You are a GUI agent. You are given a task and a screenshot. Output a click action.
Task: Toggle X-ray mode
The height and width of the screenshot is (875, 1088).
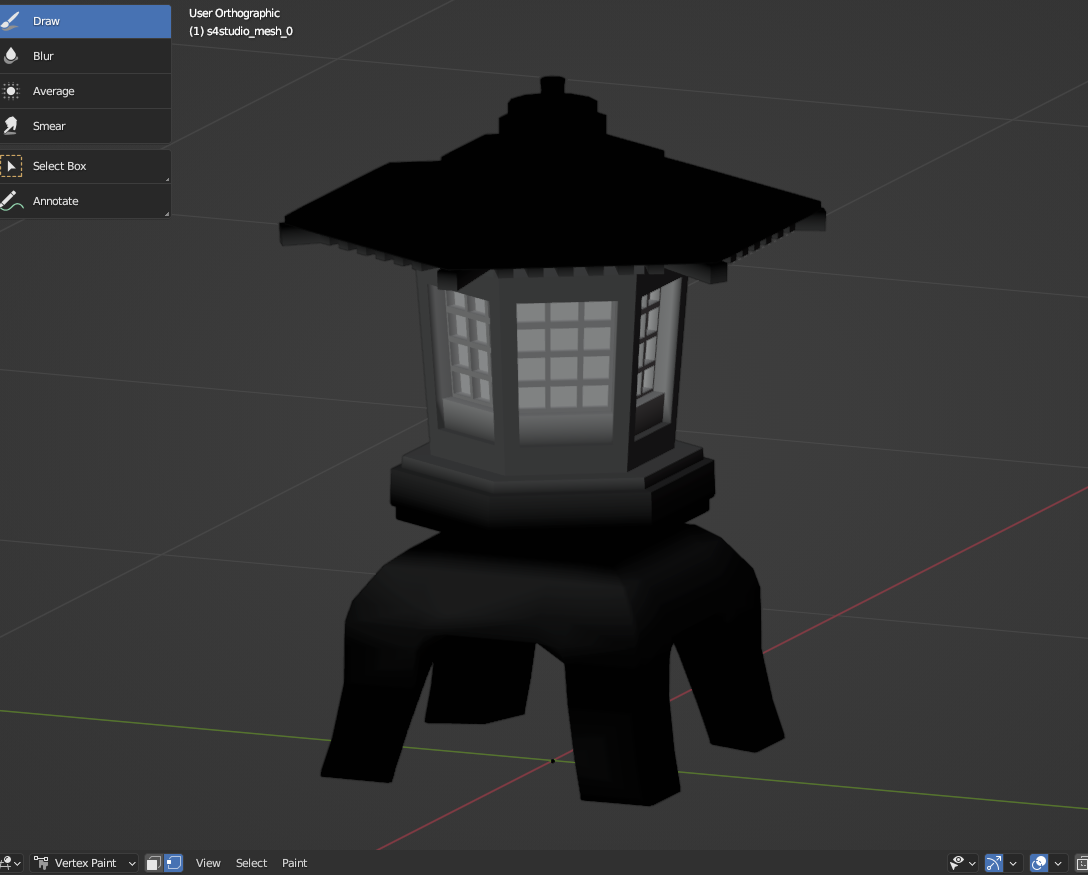click(1081, 863)
